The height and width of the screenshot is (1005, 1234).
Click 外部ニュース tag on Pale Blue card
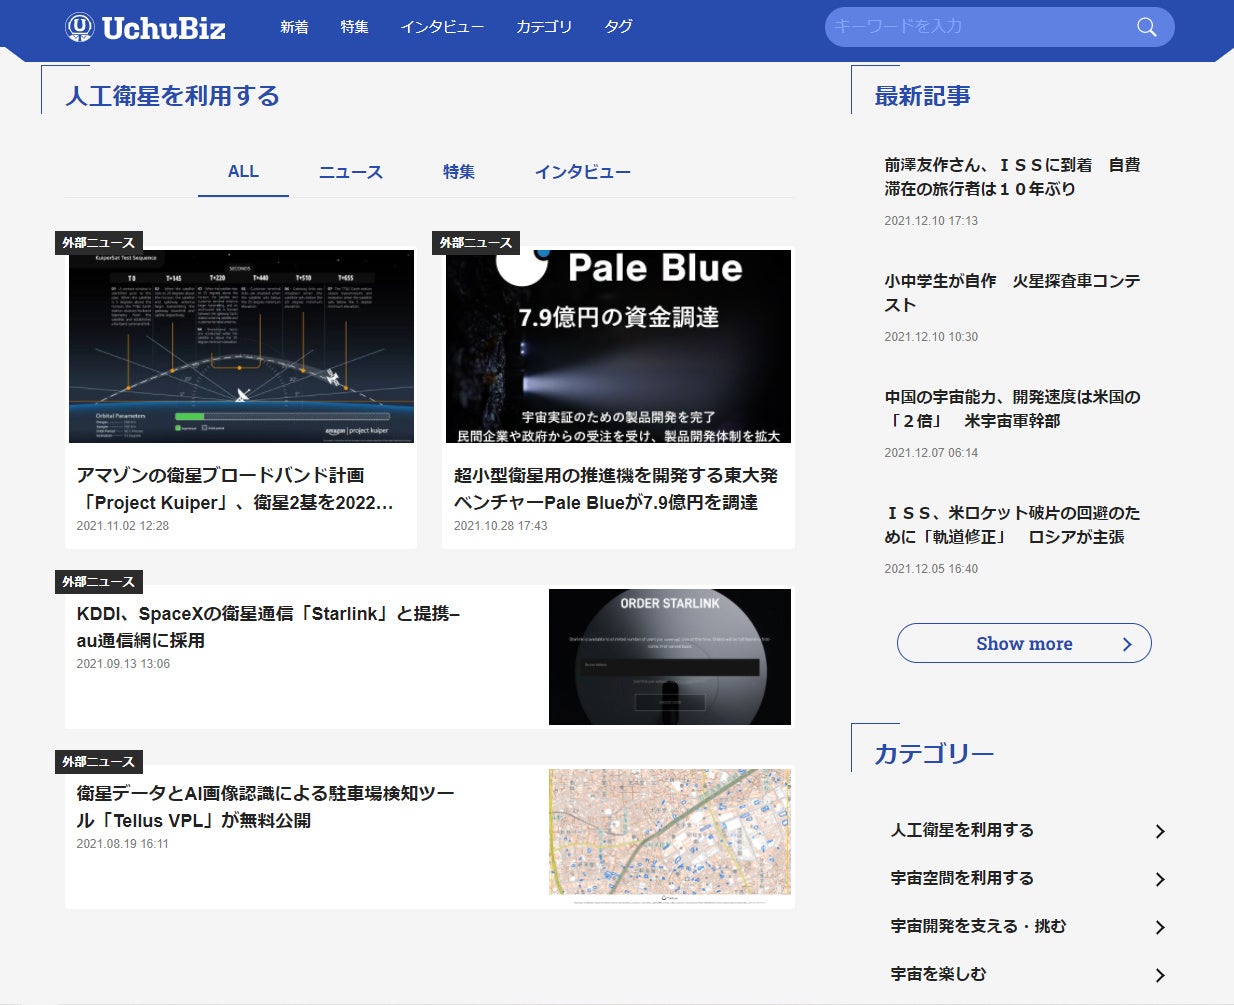pos(476,243)
